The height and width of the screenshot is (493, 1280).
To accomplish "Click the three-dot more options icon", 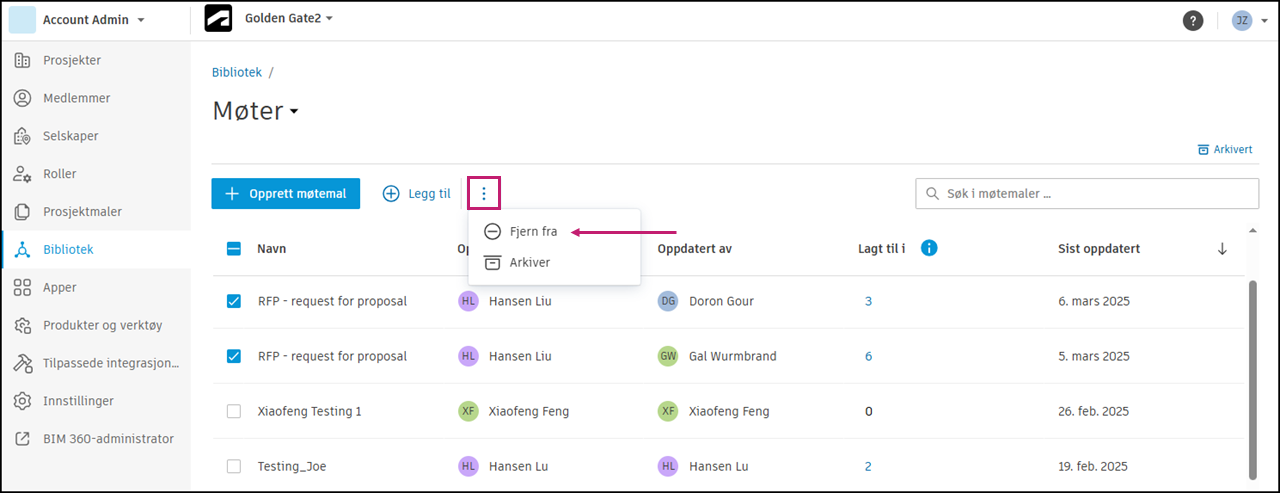I will point(484,194).
